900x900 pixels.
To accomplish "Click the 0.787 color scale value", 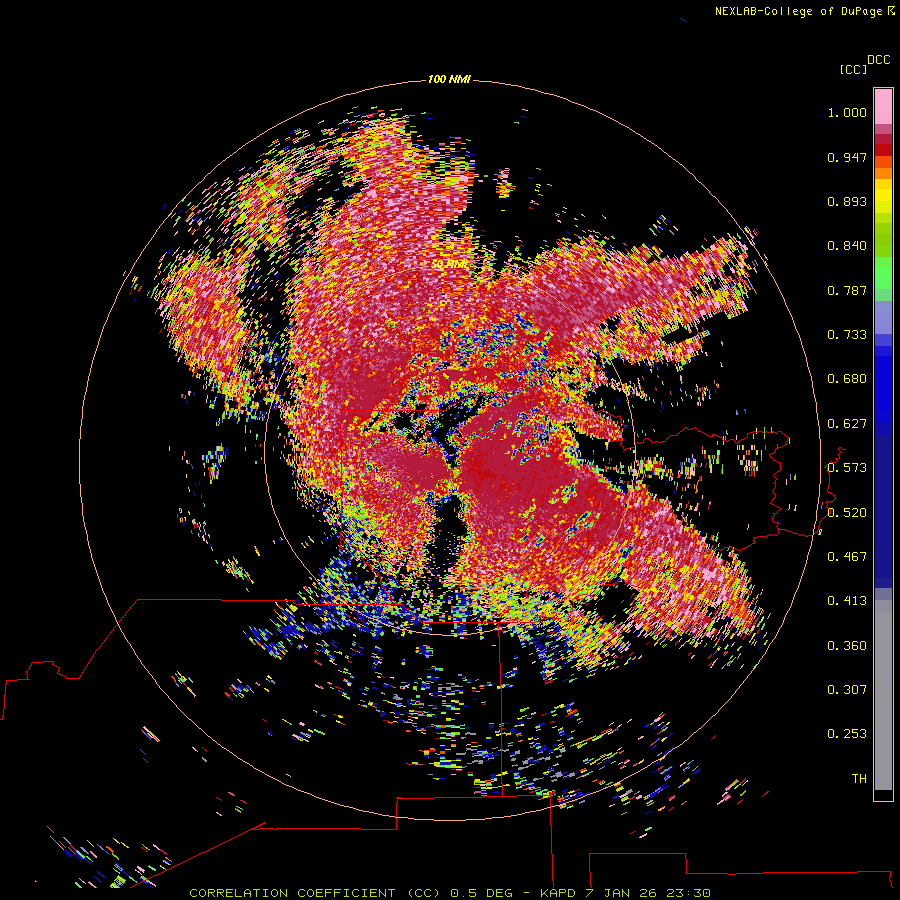I will (x=847, y=290).
